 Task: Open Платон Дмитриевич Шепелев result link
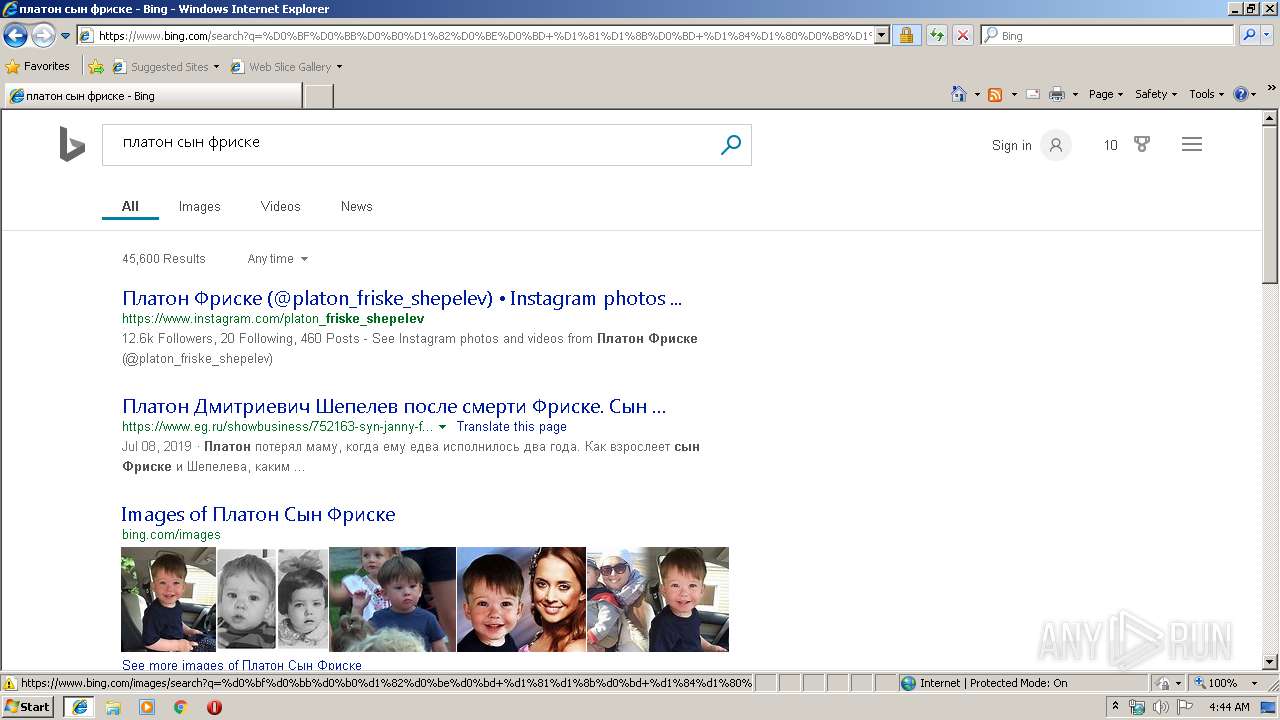pos(394,406)
